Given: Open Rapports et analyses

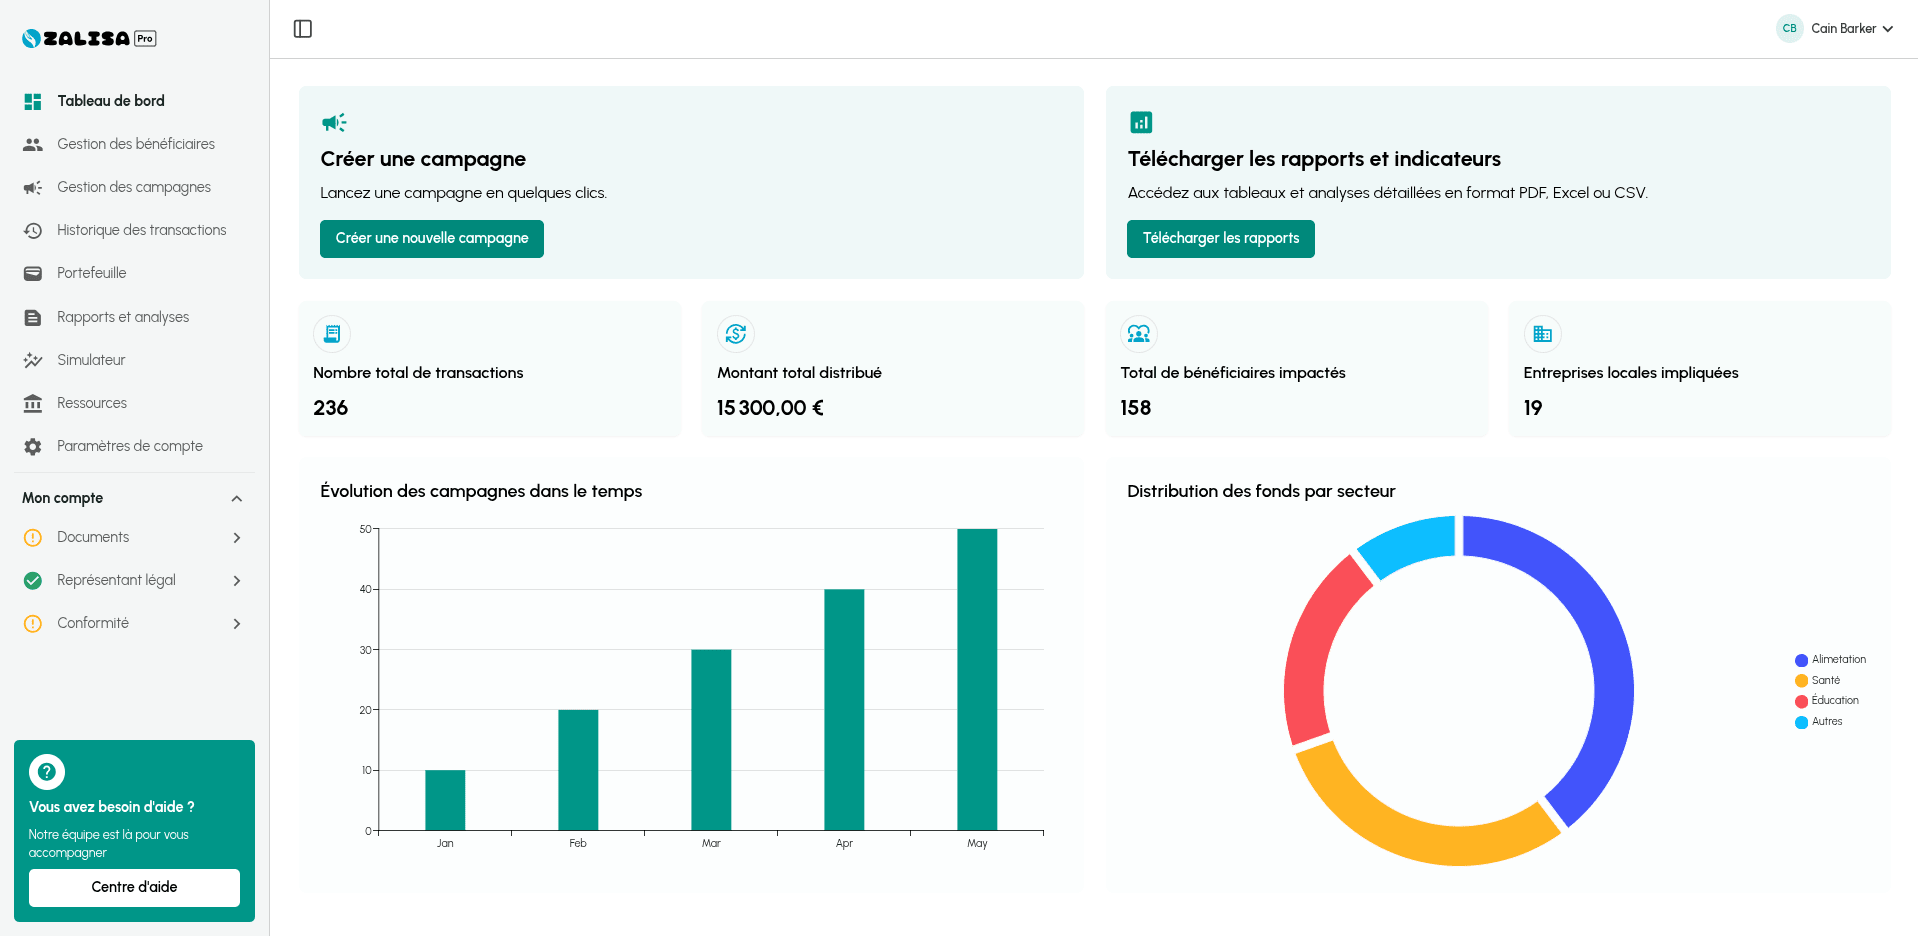Looking at the screenshot, I should [x=123, y=317].
